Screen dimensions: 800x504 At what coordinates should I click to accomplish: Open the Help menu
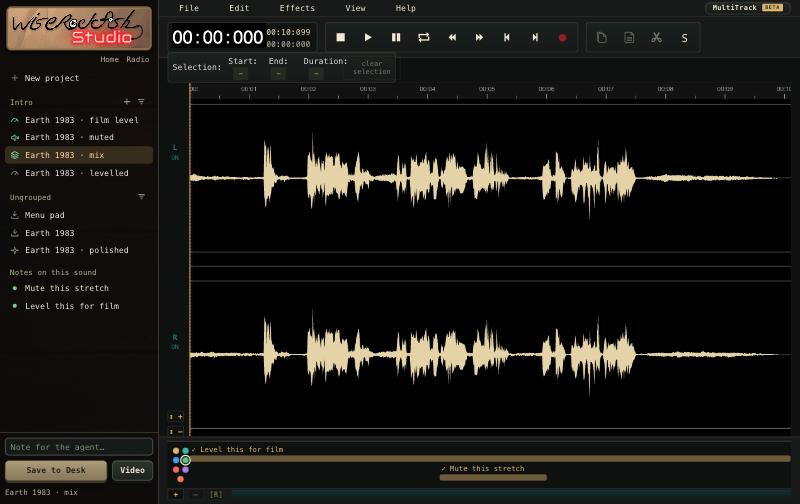(x=406, y=8)
